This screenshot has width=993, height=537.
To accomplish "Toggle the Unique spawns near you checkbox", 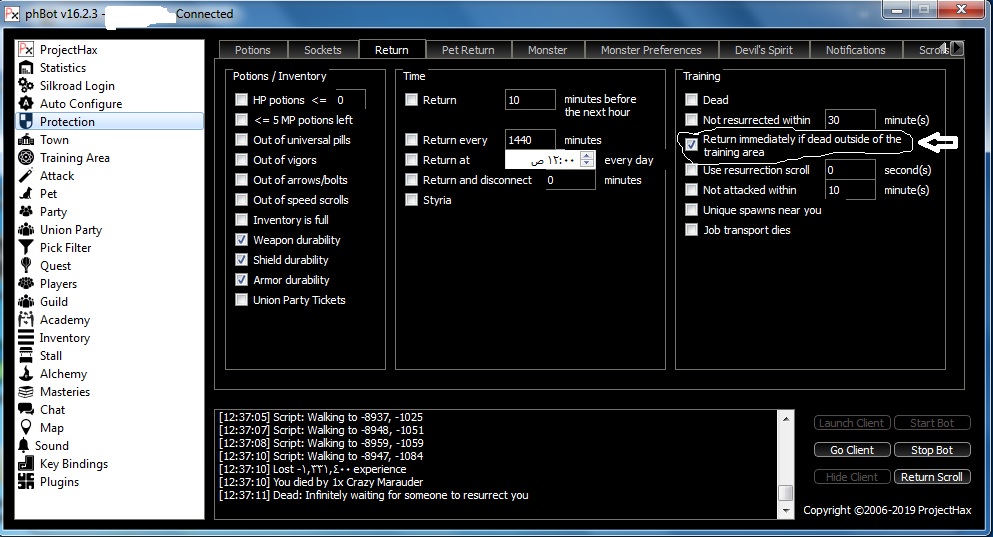I will [691, 210].
